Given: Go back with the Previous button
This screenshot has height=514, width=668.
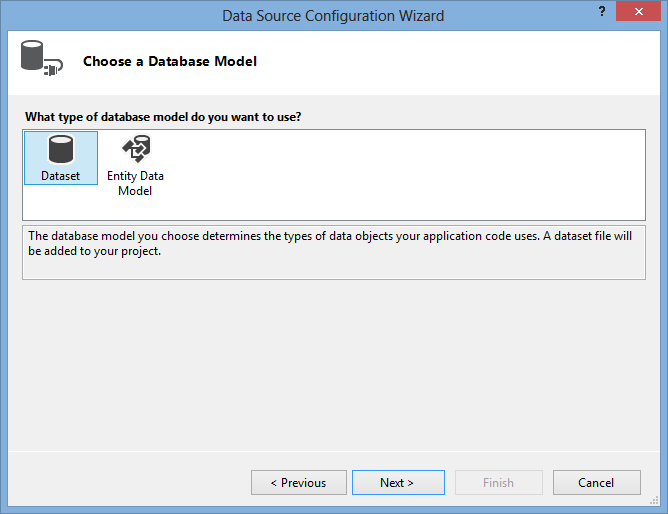Looking at the screenshot, I should pos(298,483).
